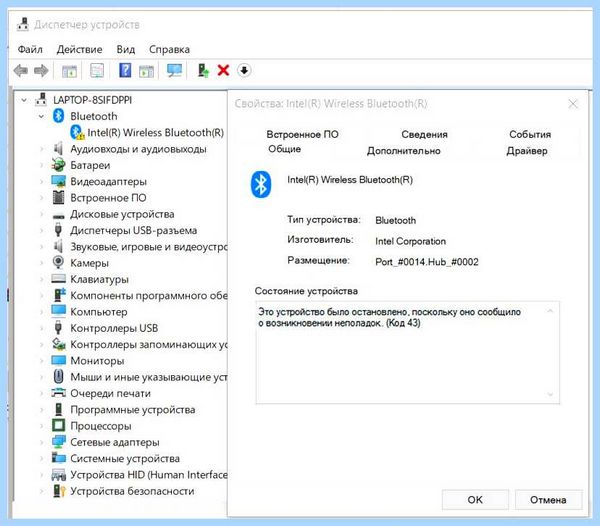This screenshot has width=600, height=526.
Task: Collapse the LAPTOP-8SIFDPPI root node
Action: [24, 100]
